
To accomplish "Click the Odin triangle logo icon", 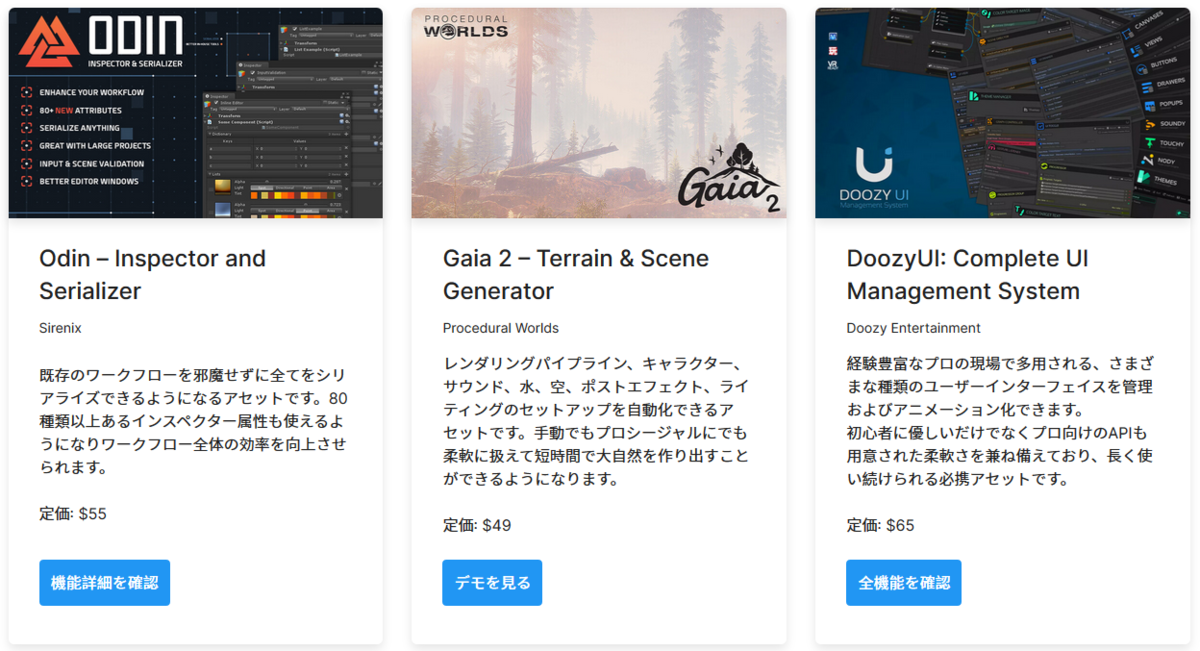I will coord(49,42).
